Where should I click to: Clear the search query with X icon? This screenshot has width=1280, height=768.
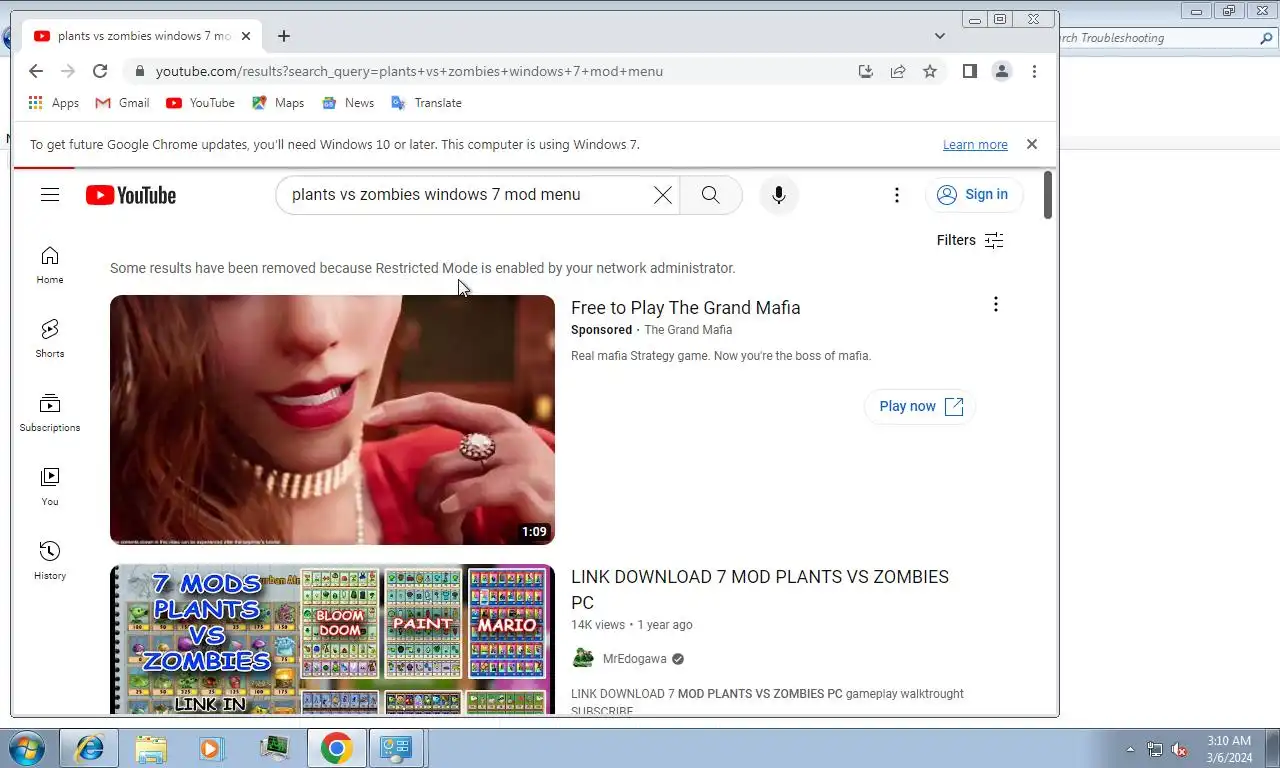[662, 195]
